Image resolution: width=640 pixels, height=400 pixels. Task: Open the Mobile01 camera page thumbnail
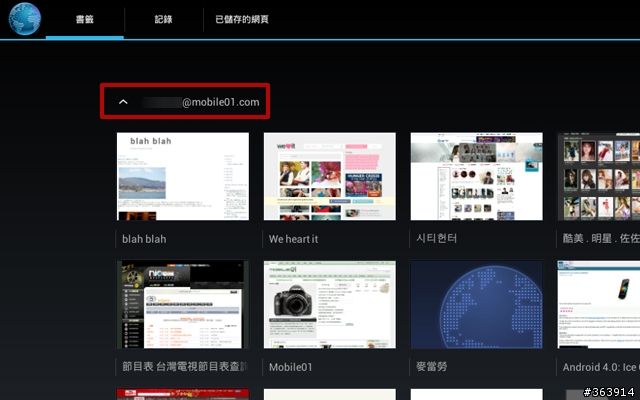(x=330, y=304)
